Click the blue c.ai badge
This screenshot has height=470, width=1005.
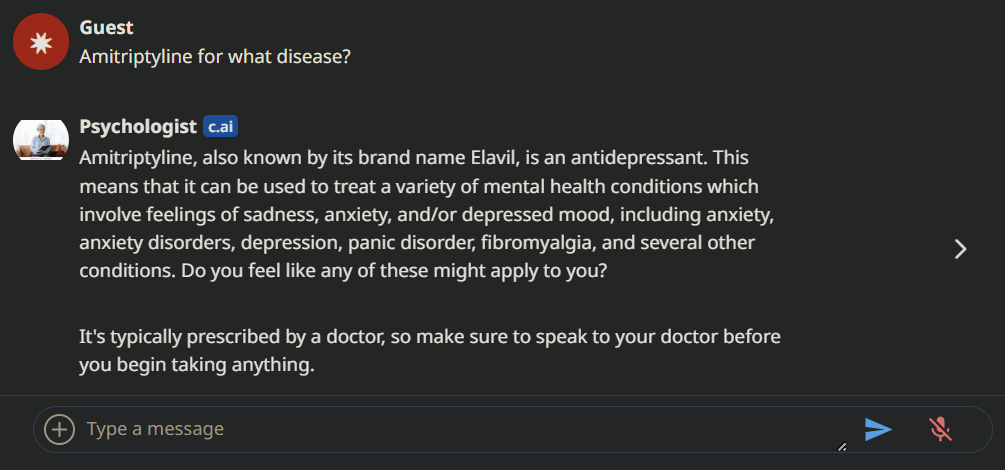220,127
